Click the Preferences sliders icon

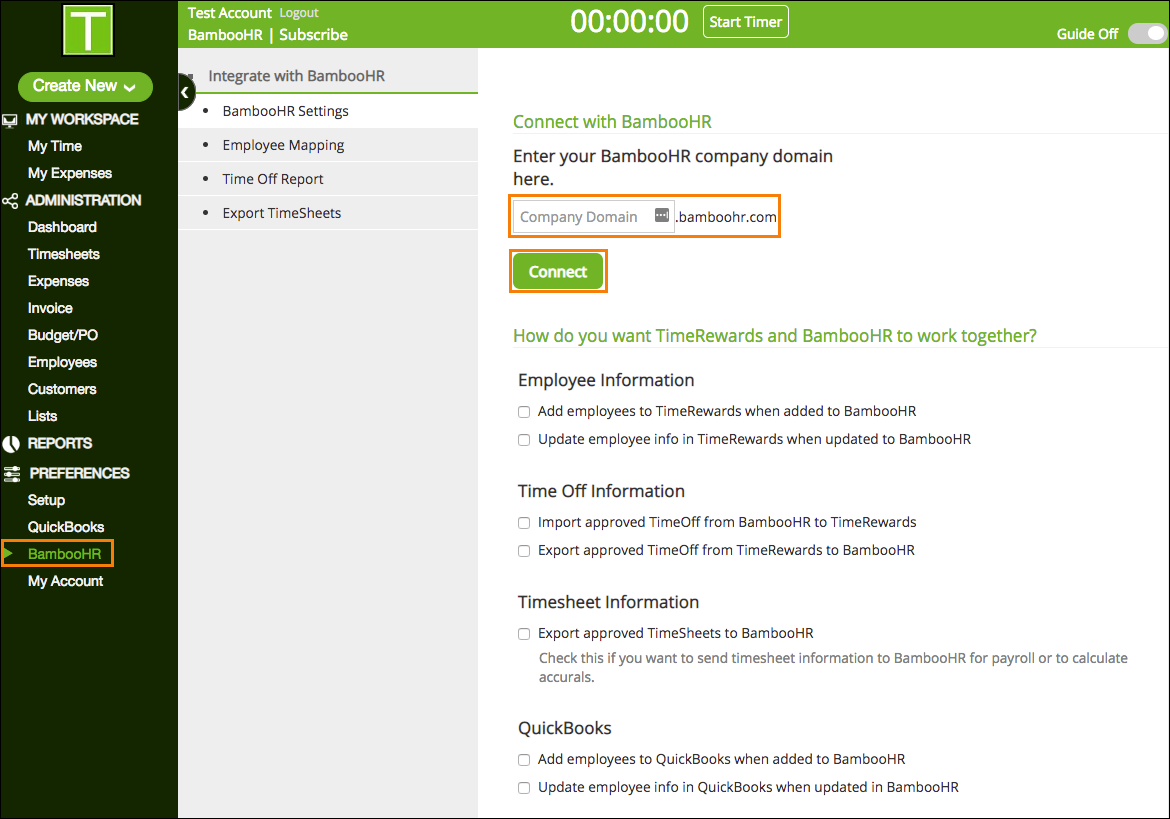(12, 474)
